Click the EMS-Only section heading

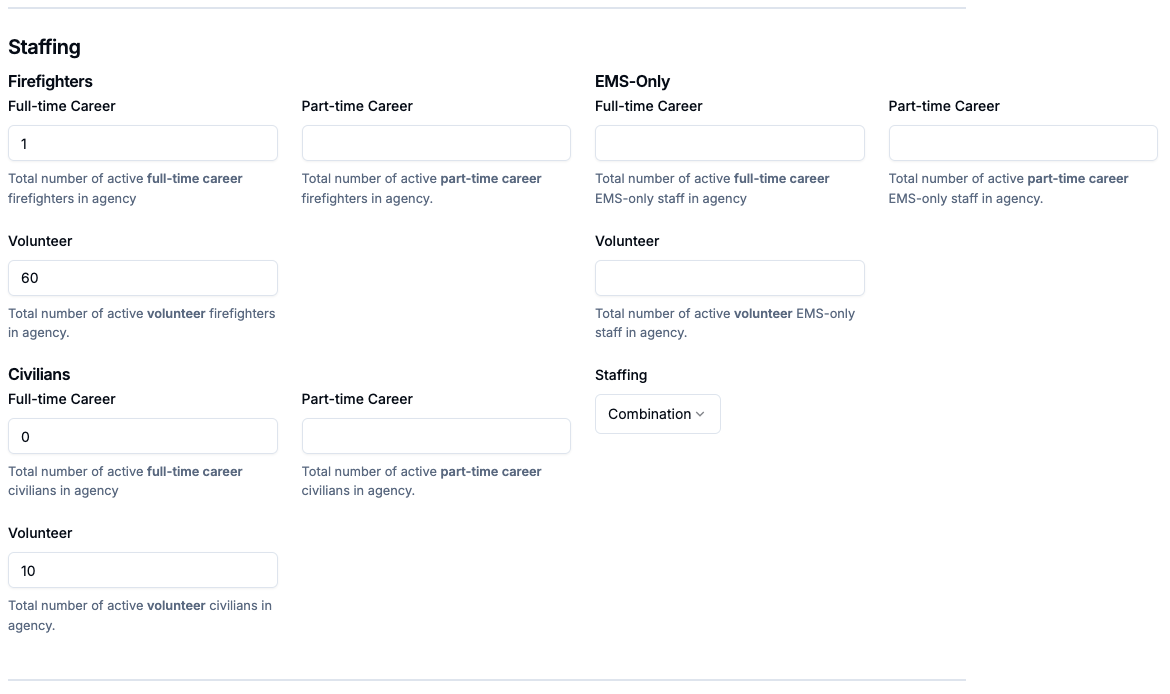(632, 81)
